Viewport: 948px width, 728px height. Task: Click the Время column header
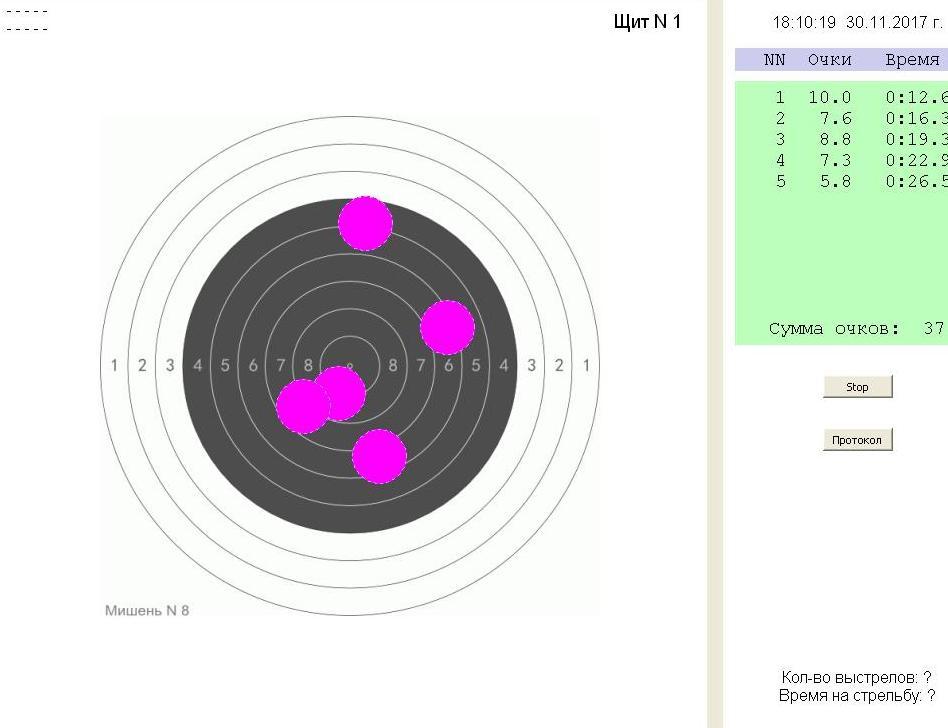pos(912,60)
